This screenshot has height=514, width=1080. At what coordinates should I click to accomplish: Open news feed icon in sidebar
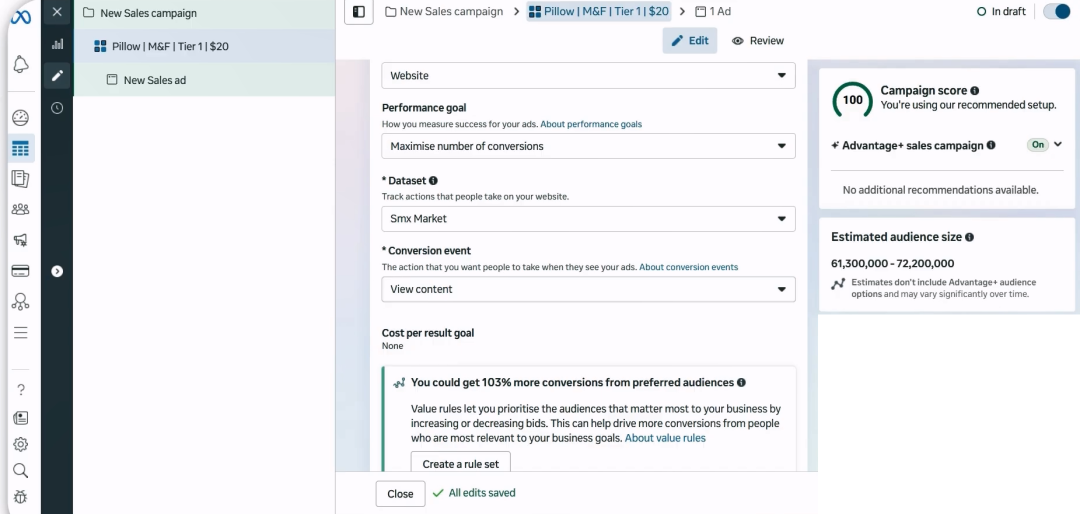pos(21,418)
